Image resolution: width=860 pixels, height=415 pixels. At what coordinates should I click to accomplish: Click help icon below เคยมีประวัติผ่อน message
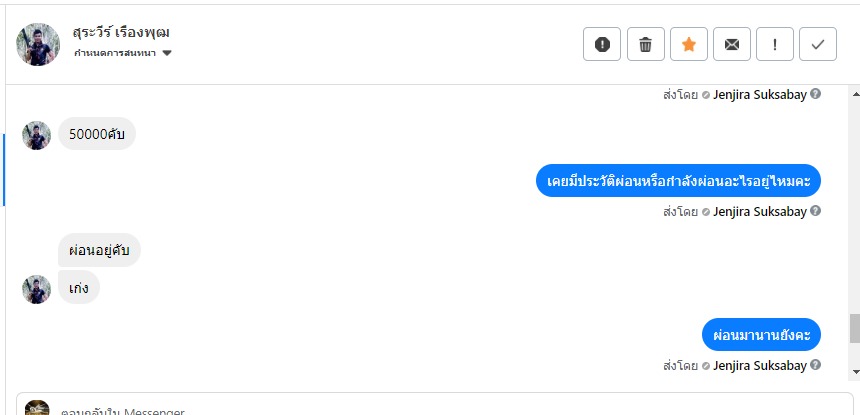[816, 211]
